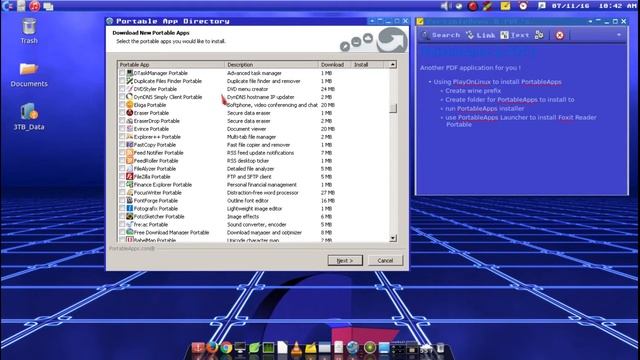Image resolution: width=640 pixels, height=360 pixels.
Task: Click the red X delete icon in the notes toolbar
Action: pyautogui.click(x=560, y=36)
